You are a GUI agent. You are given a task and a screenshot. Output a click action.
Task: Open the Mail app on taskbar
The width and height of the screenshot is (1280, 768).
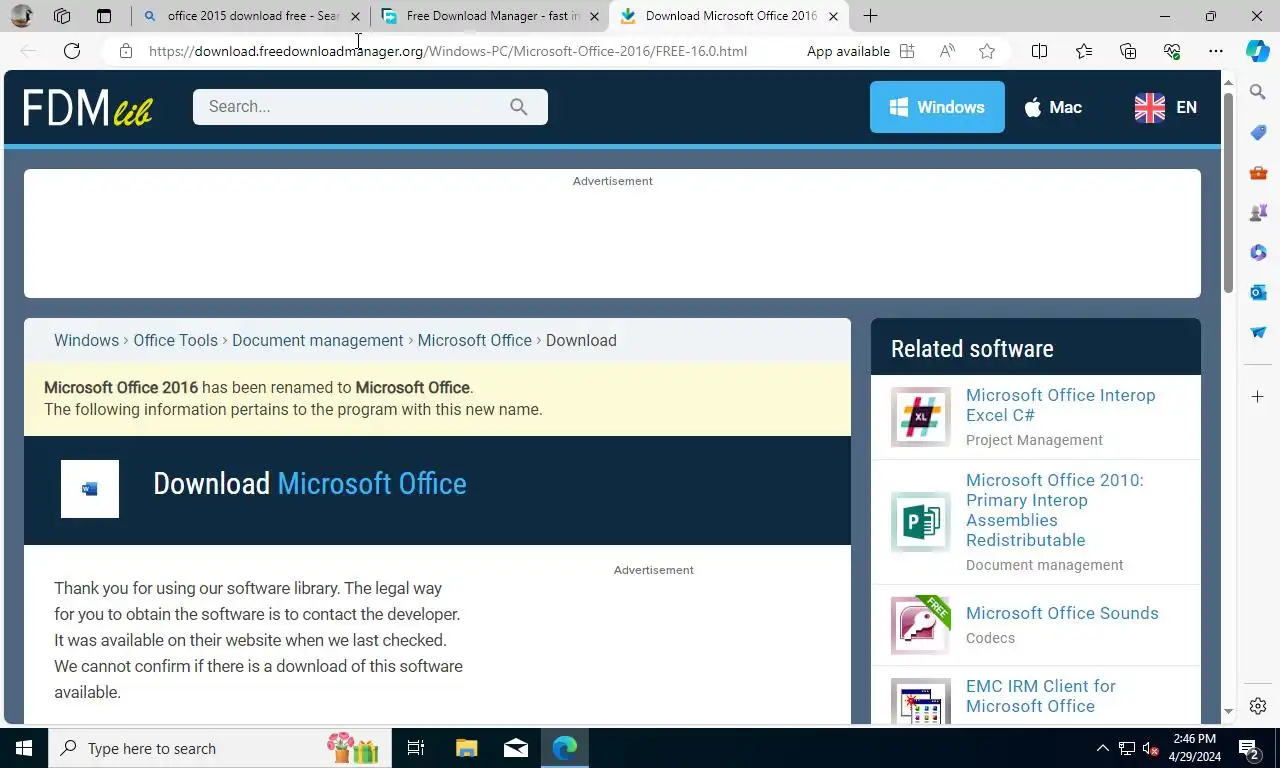pyautogui.click(x=516, y=748)
